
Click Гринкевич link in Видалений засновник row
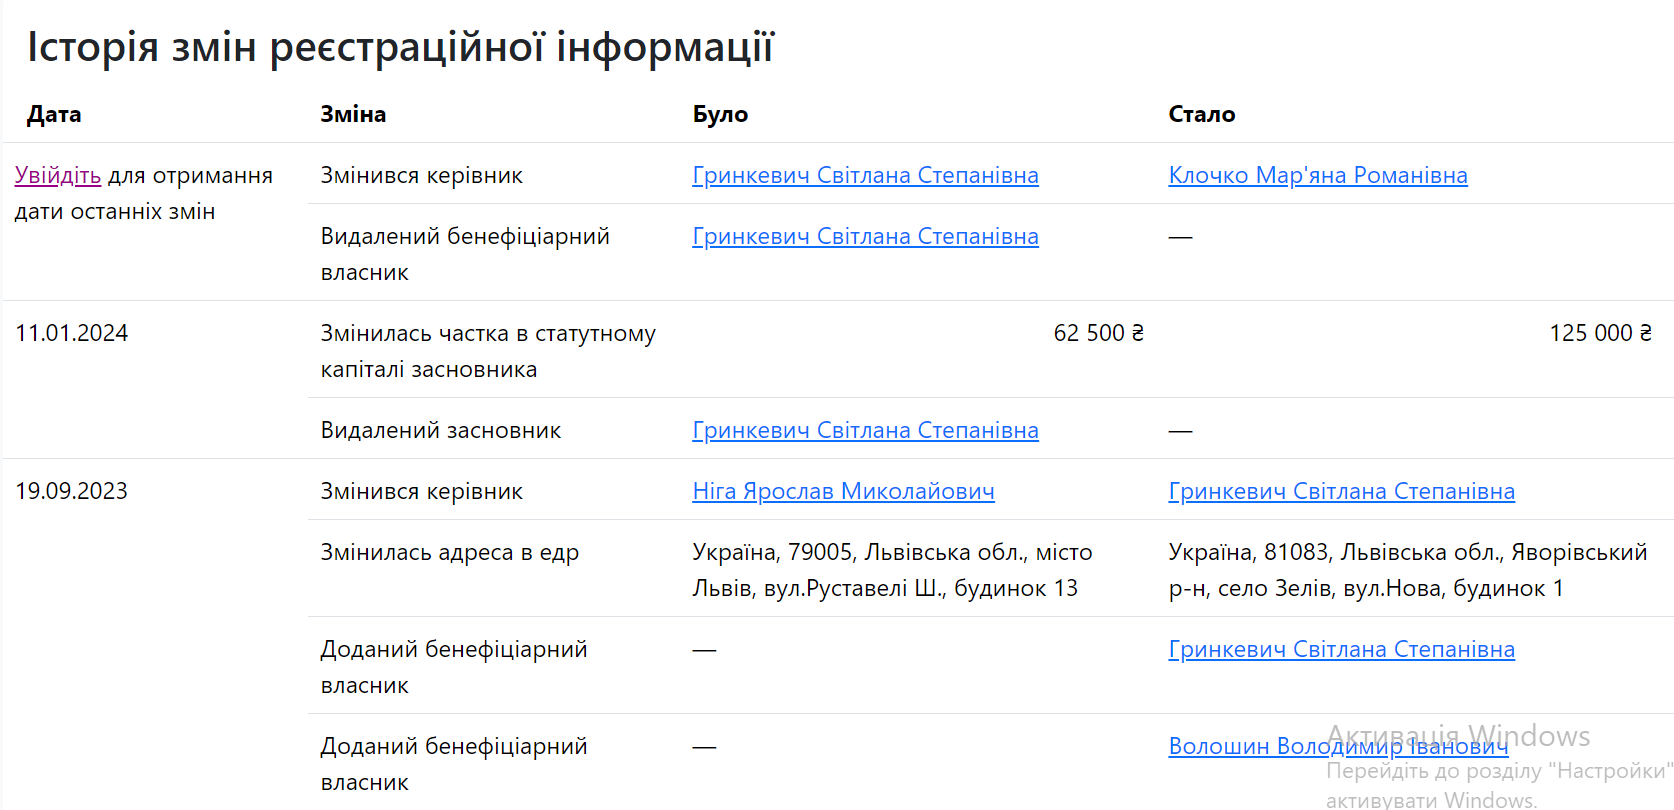point(865,431)
